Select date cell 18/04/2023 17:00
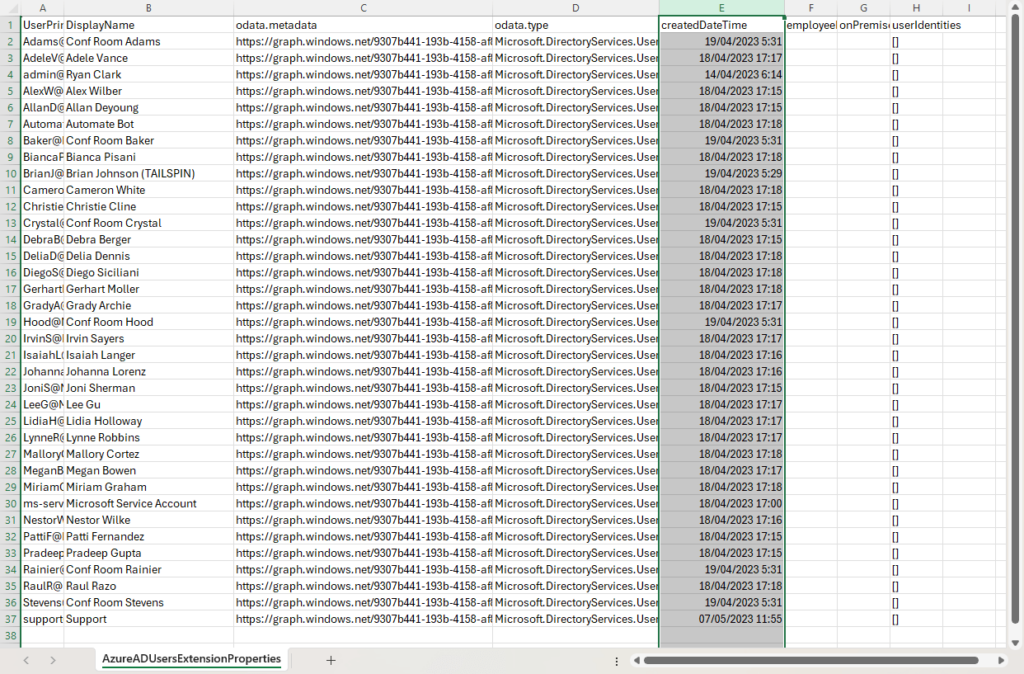 click(722, 504)
